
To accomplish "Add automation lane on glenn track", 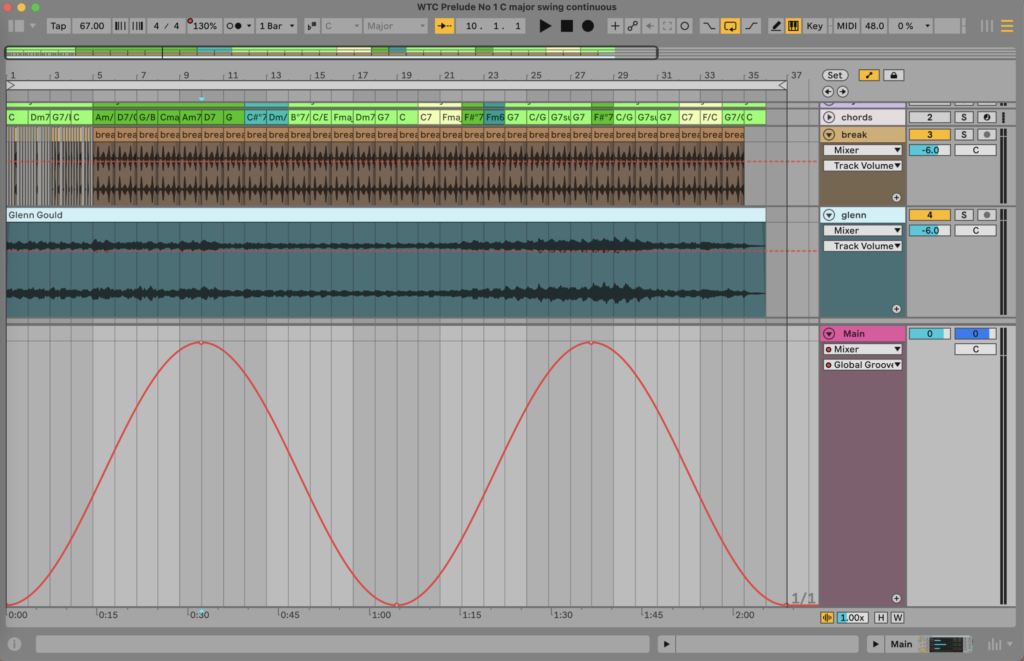I will pyautogui.click(x=896, y=309).
